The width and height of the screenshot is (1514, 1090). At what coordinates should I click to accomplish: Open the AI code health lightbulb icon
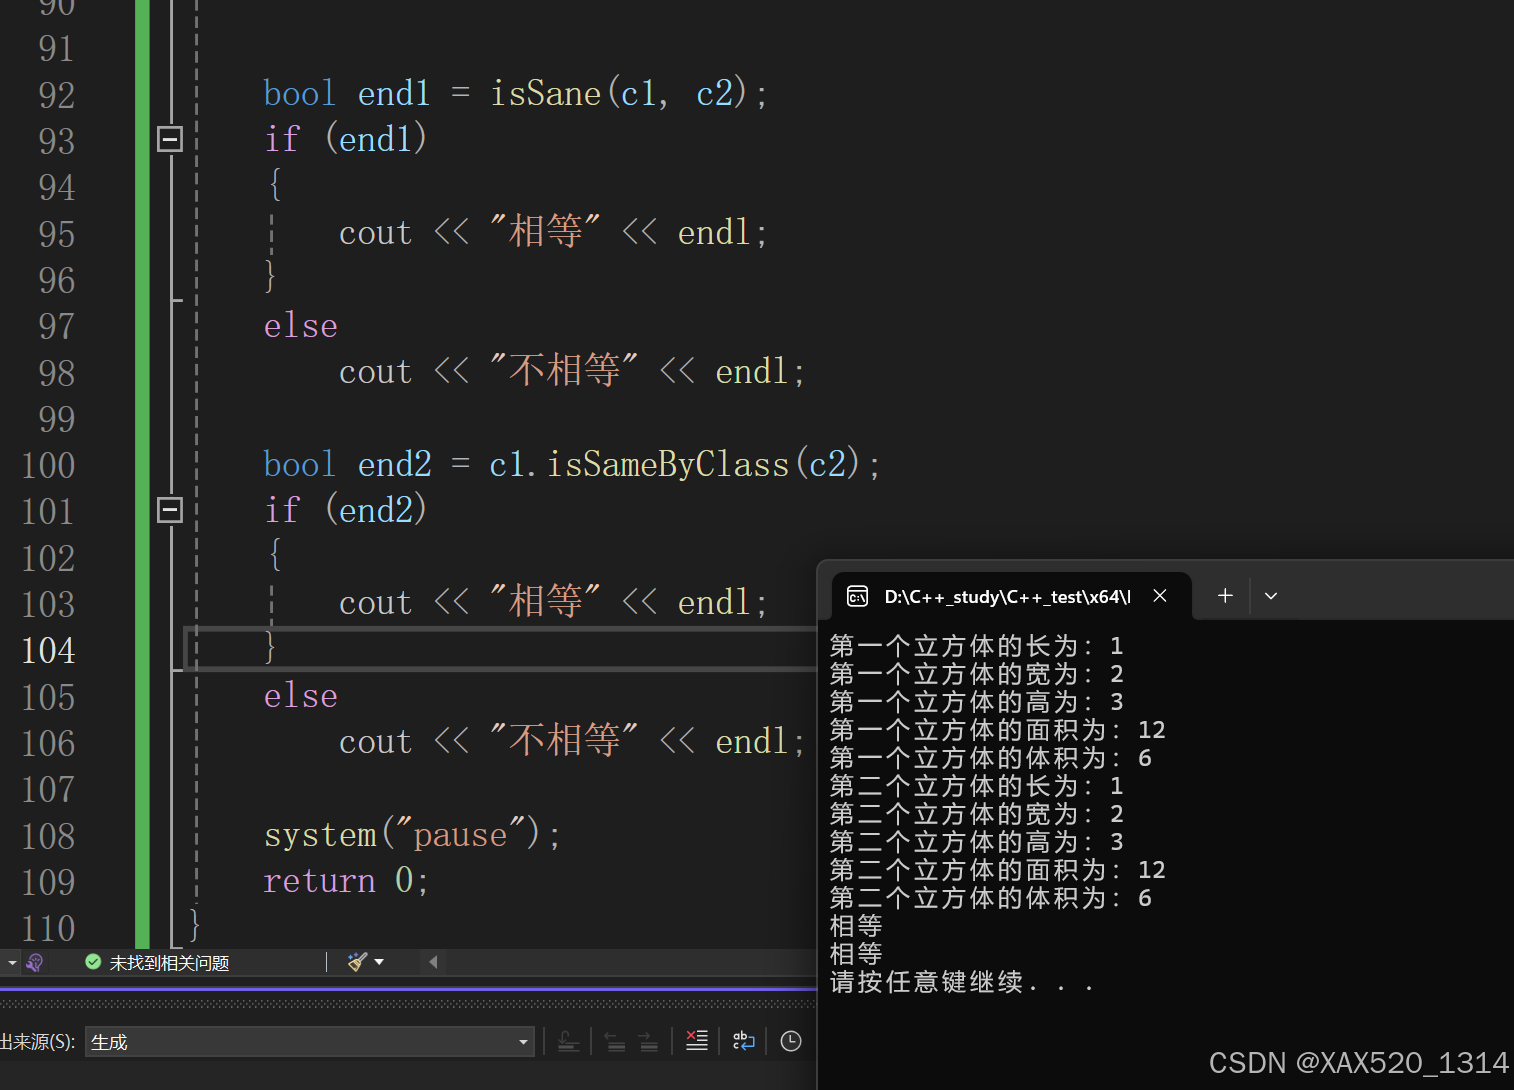click(x=34, y=962)
